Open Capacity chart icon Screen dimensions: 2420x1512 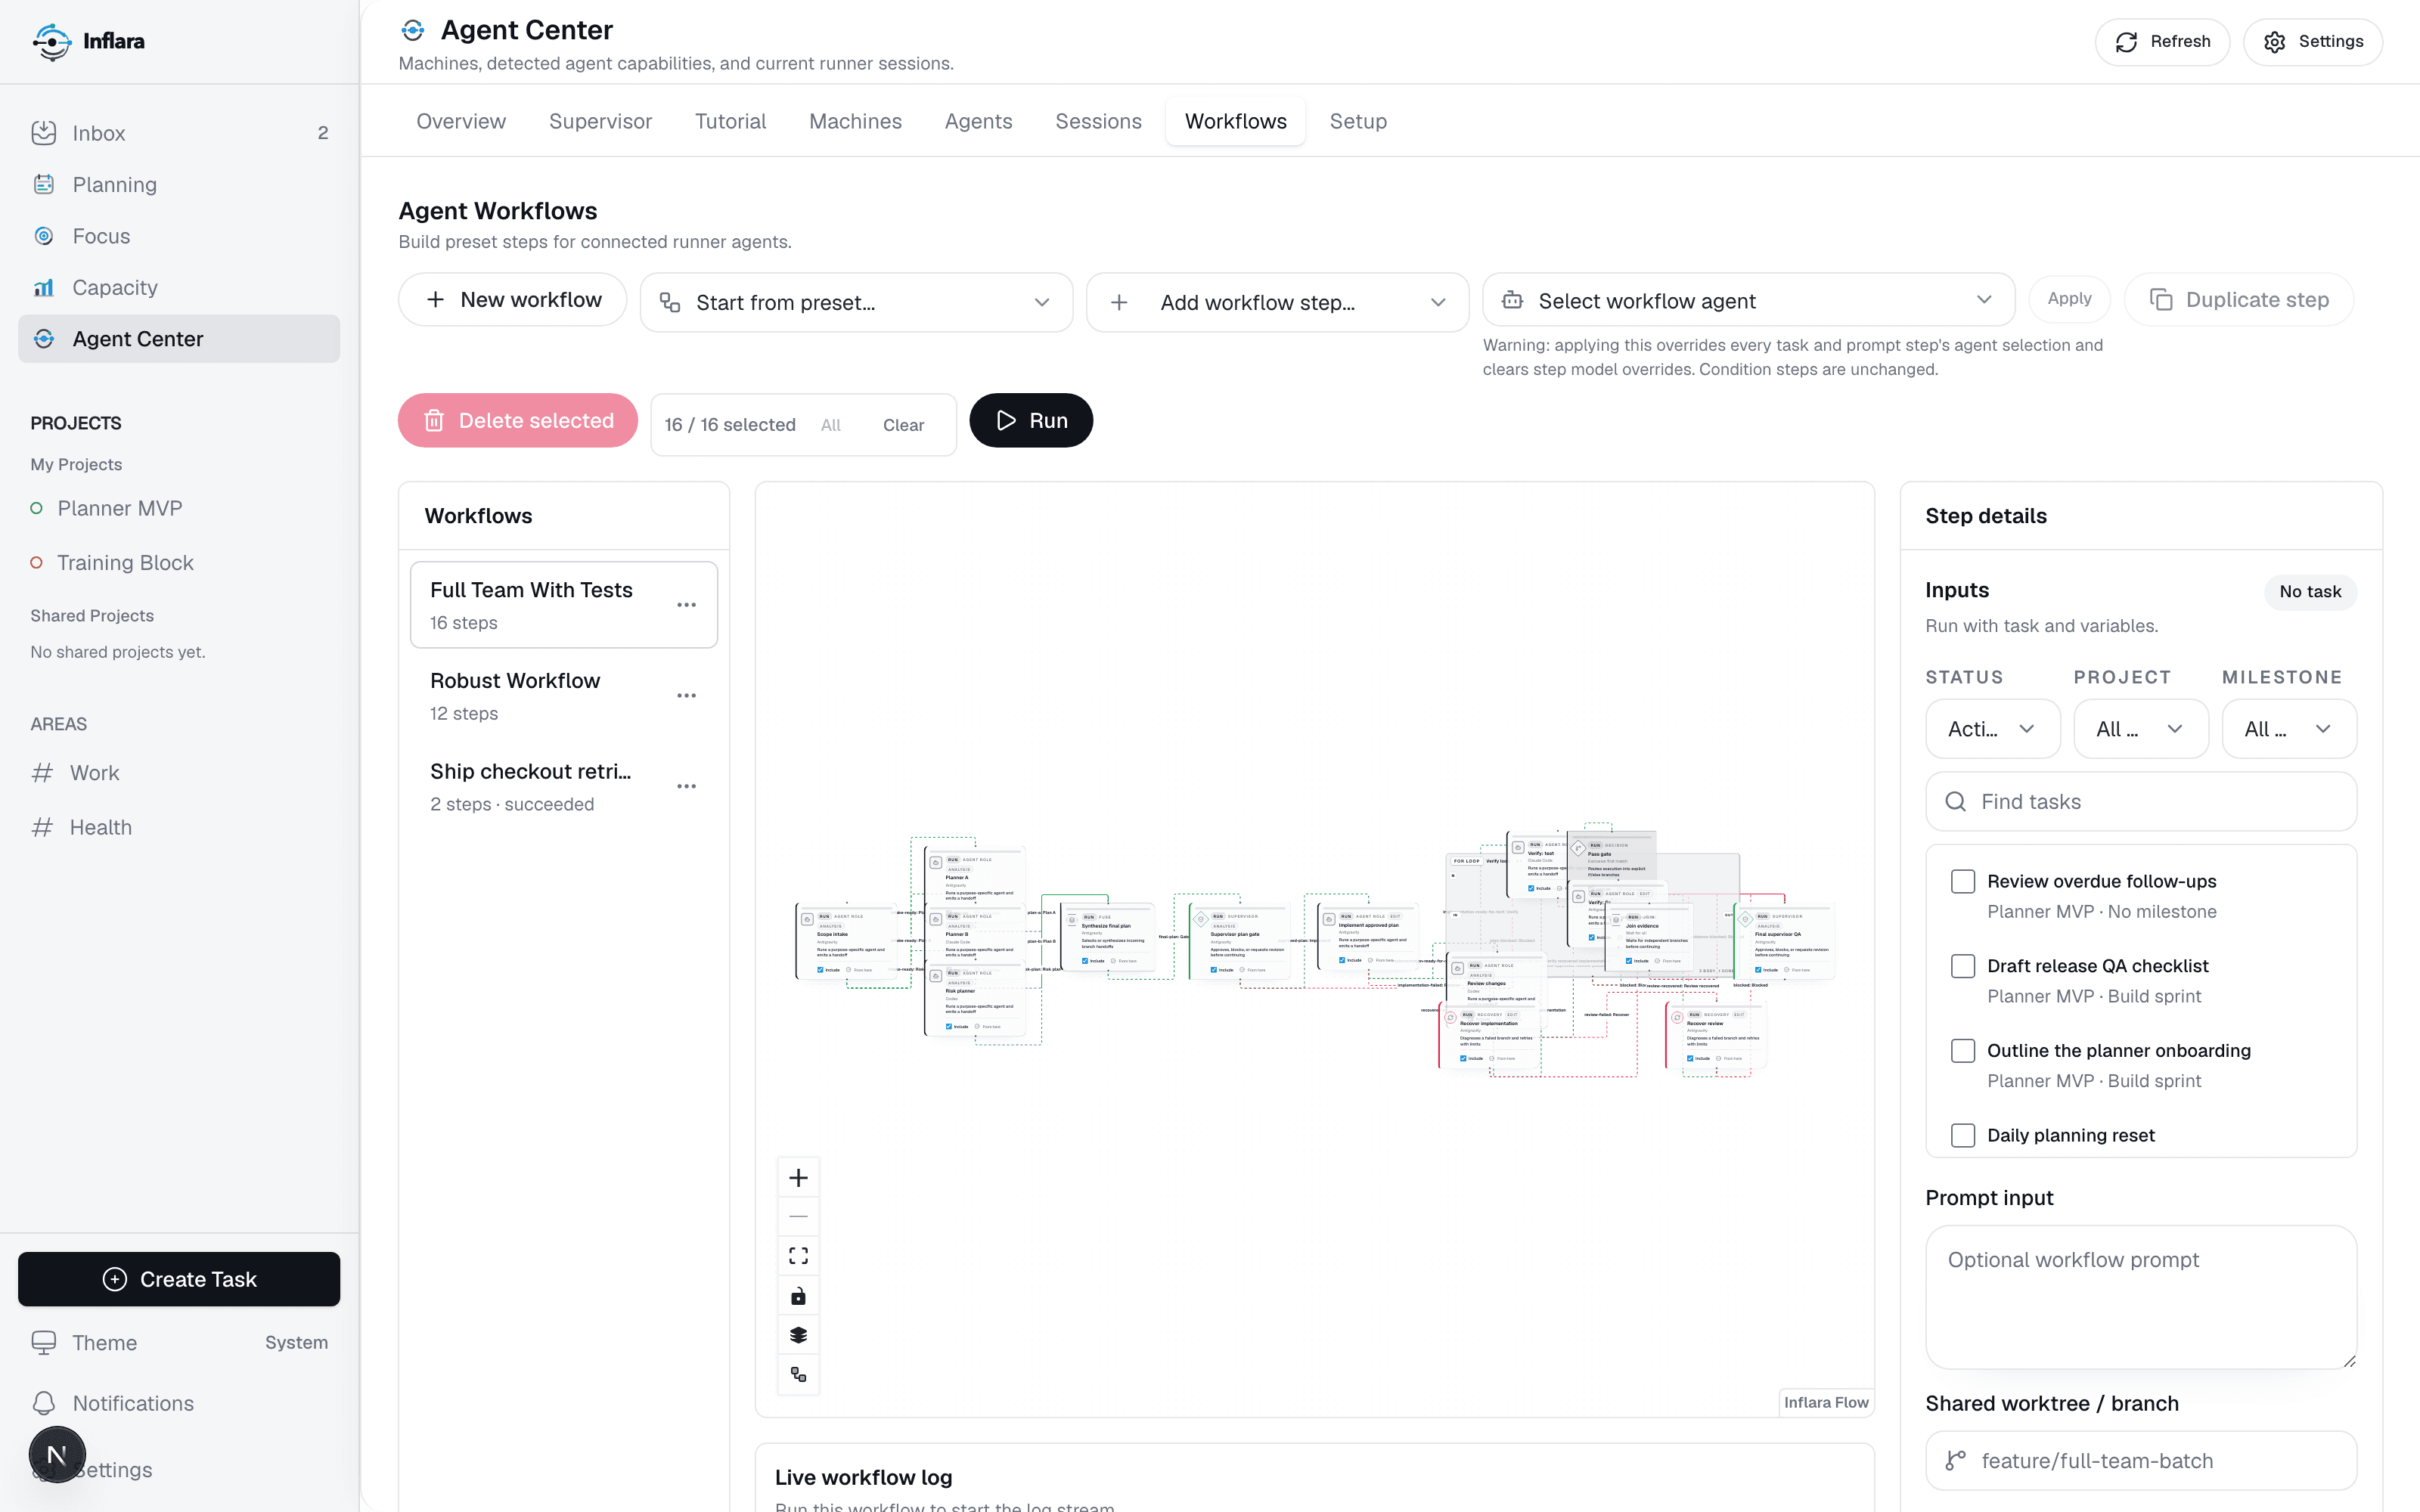(44, 287)
